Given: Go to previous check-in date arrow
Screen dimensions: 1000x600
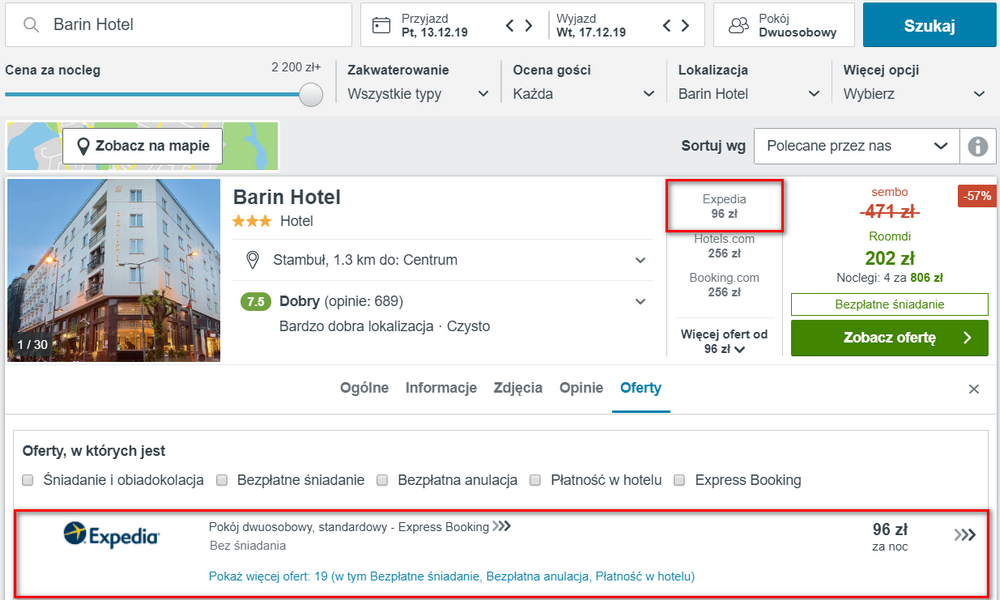Looking at the screenshot, I should (x=510, y=25).
